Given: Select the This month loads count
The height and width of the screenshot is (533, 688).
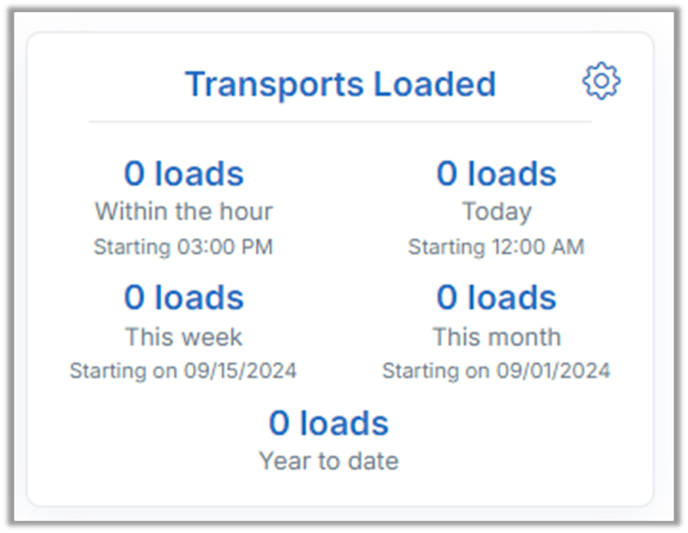Looking at the screenshot, I should pos(496,297).
